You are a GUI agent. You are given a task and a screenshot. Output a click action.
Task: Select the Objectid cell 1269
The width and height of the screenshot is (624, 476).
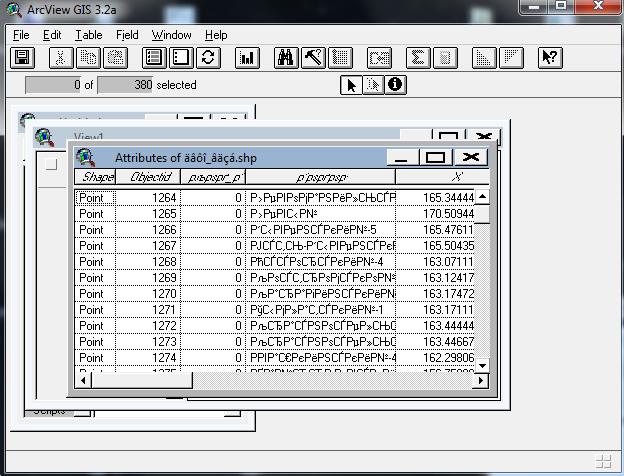point(148,277)
